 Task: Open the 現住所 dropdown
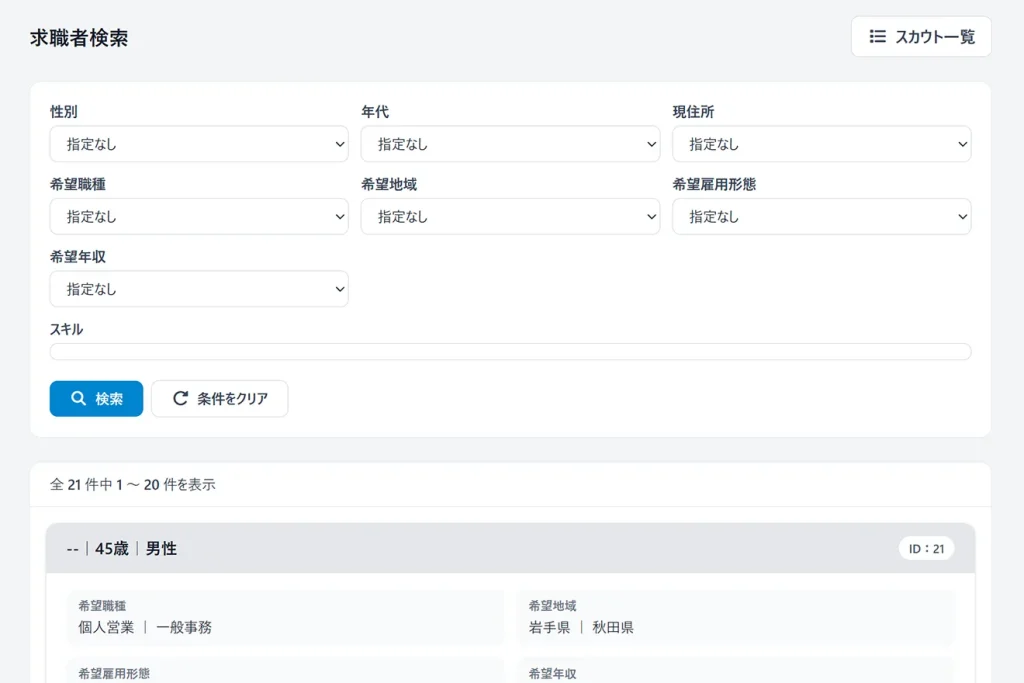pos(822,144)
